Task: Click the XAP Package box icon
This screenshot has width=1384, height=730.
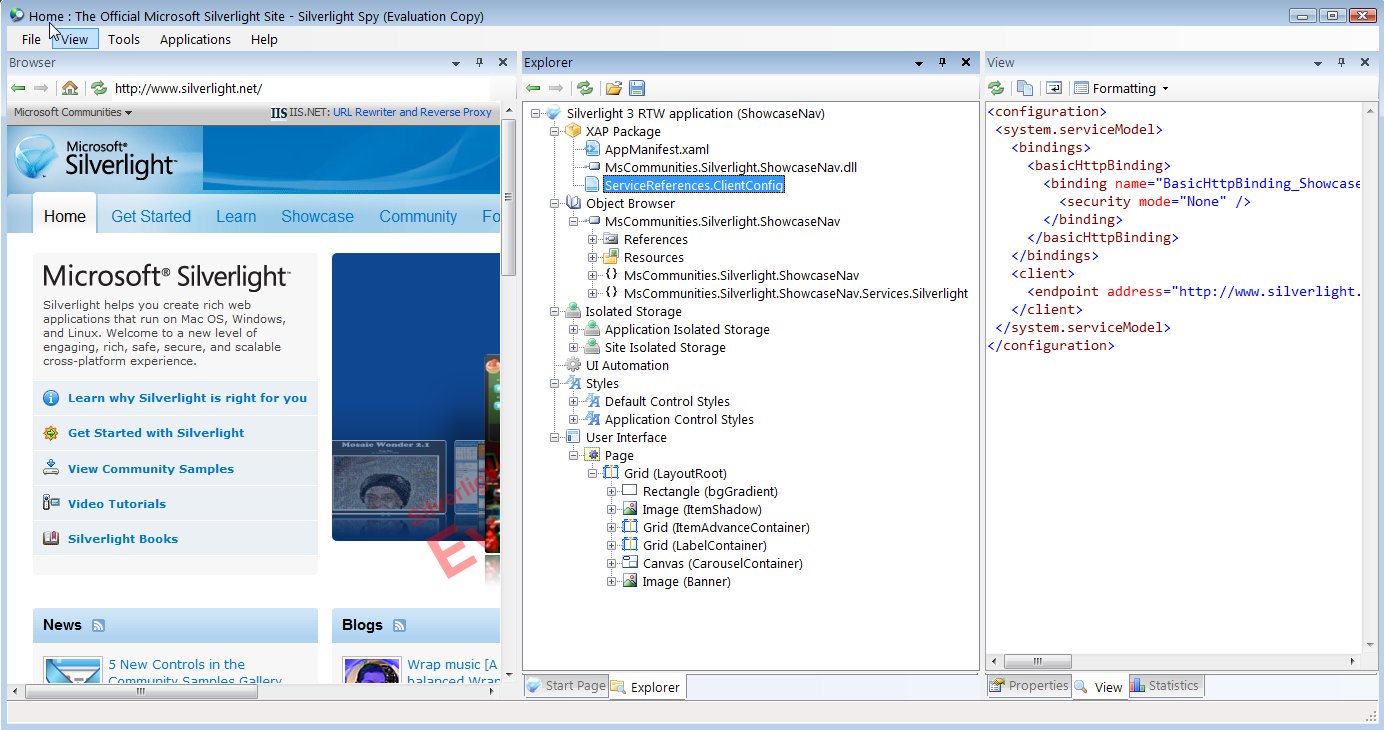Action: click(573, 131)
